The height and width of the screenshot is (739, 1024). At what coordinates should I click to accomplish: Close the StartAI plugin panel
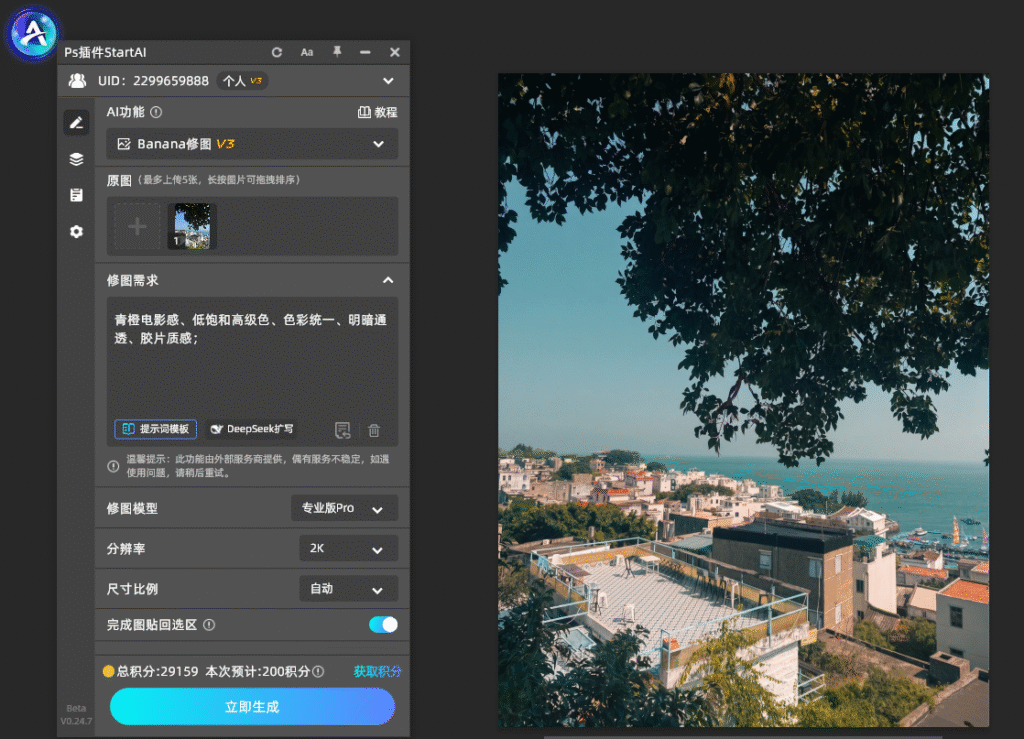pos(394,52)
